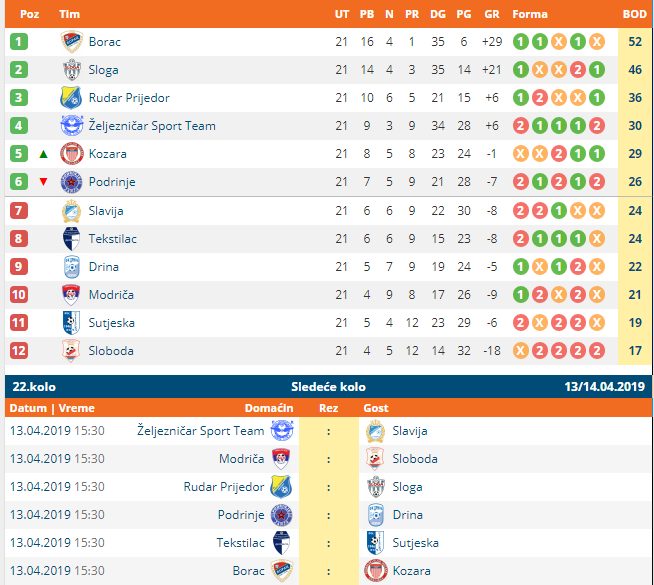The width and height of the screenshot is (654, 585).
Task: Click Borac's first green form badge
Action: tap(520, 42)
